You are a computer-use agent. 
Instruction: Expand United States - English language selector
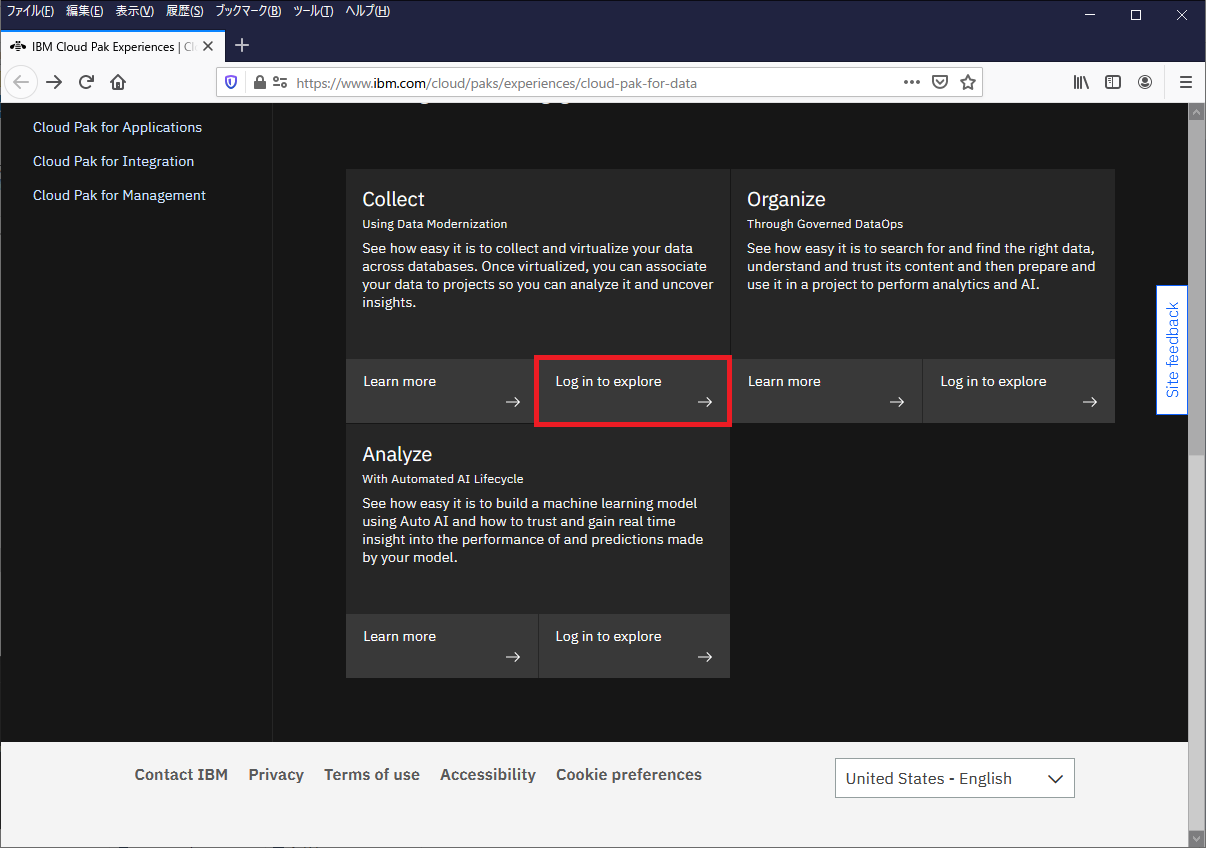coord(954,778)
